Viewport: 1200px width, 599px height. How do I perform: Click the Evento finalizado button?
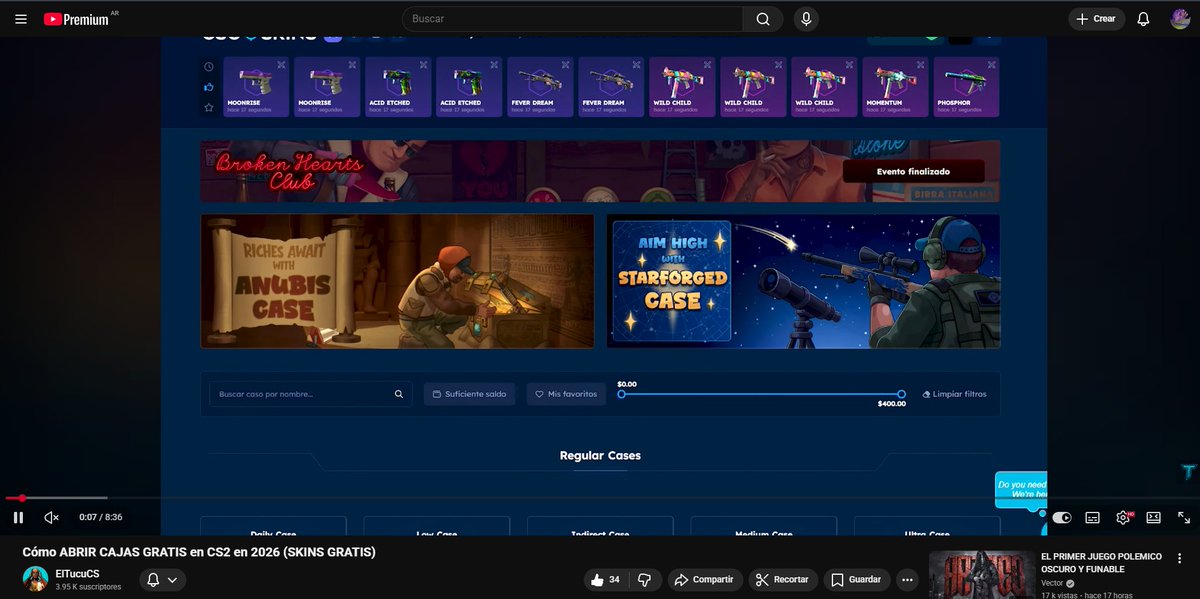[913, 171]
